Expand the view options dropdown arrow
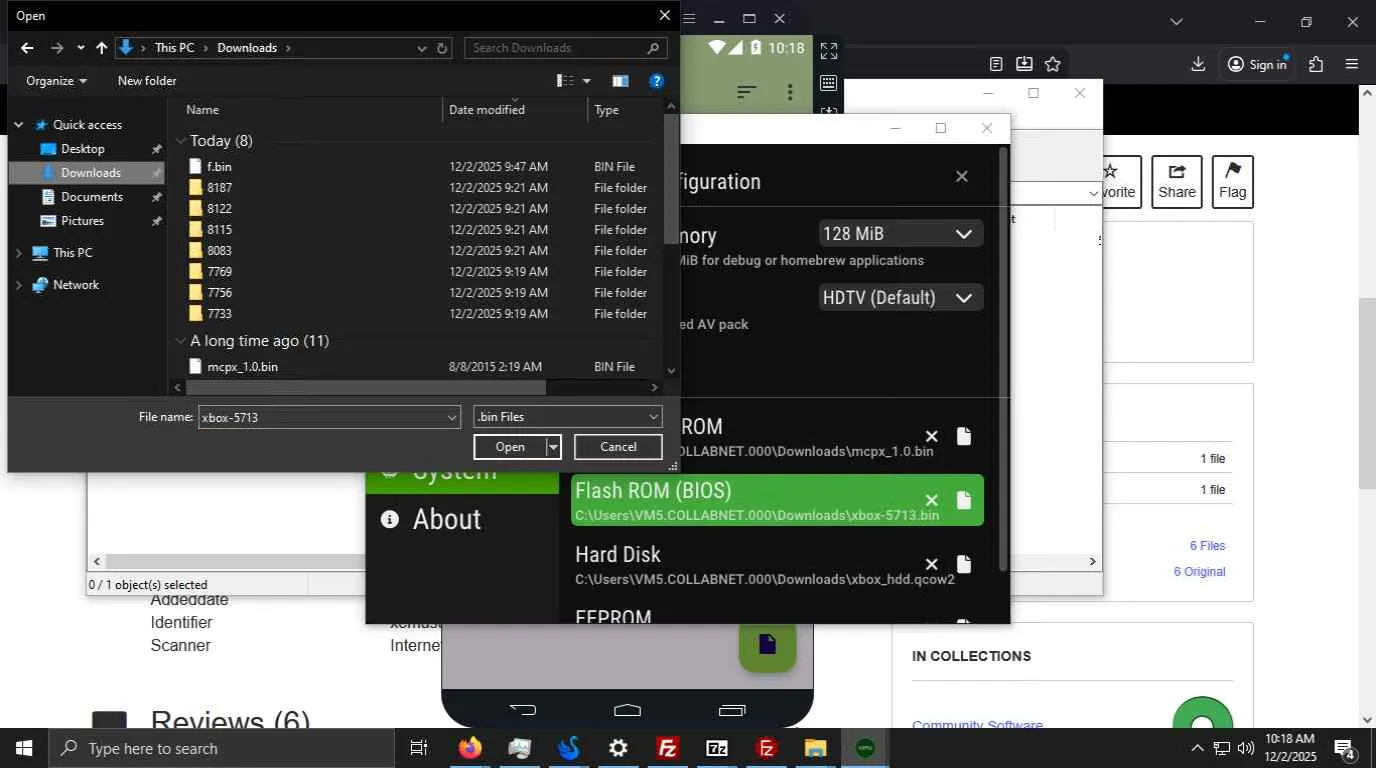The image size is (1376, 768). [x=587, y=81]
